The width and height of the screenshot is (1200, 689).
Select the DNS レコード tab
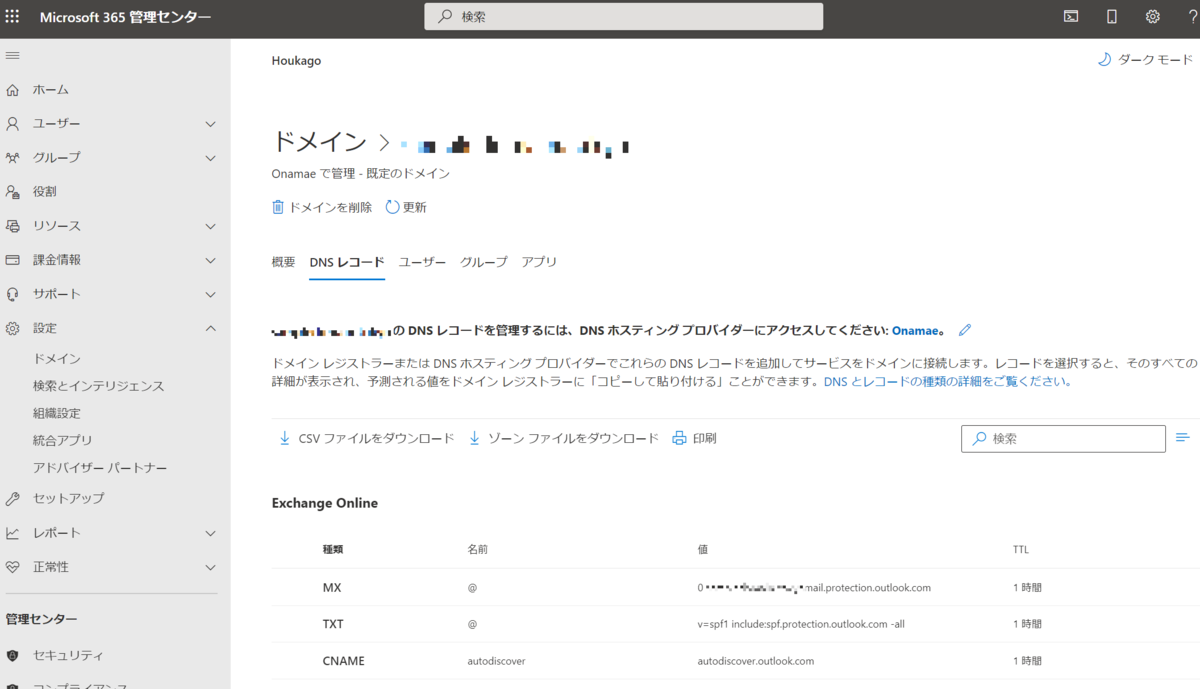click(347, 262)
